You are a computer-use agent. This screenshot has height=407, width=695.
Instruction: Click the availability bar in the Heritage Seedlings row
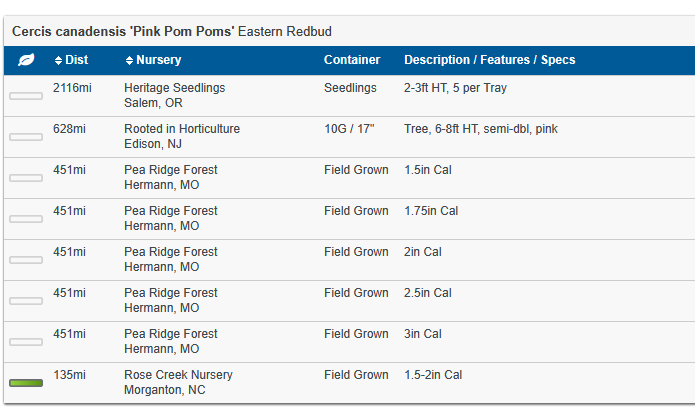click(26, 96)
